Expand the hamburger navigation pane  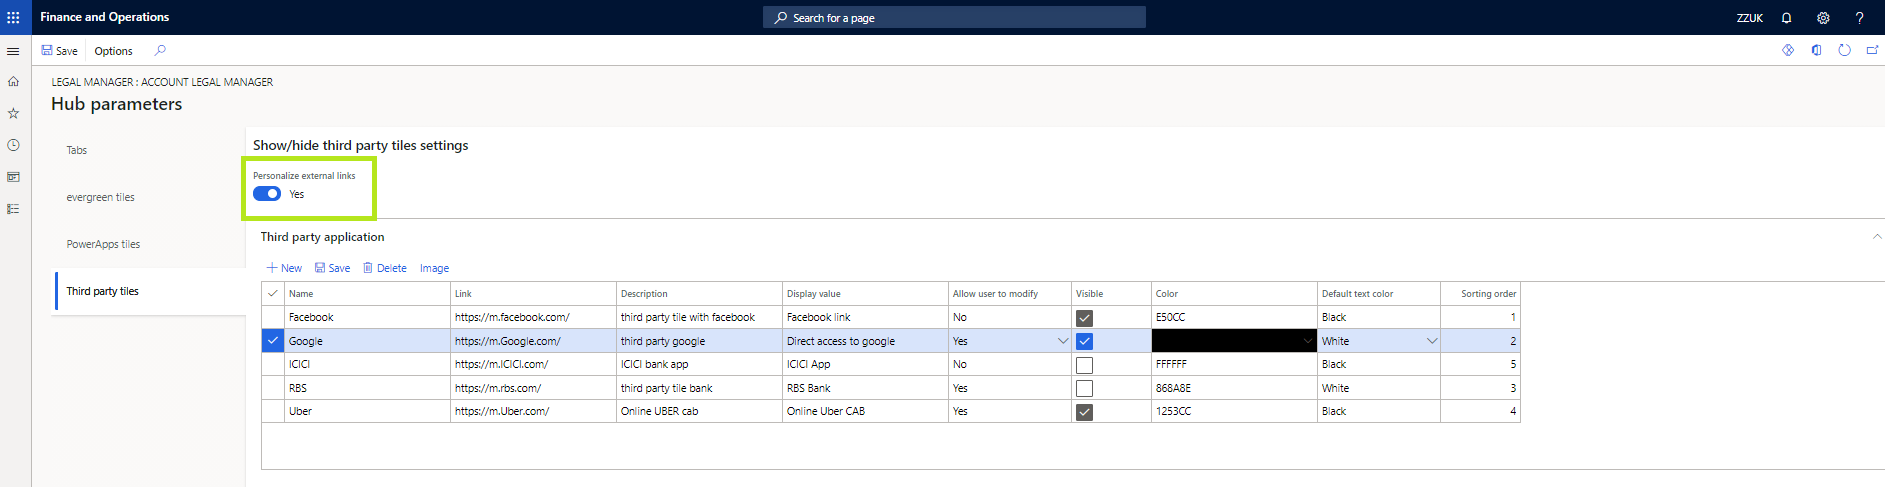[x=13, y=51]
